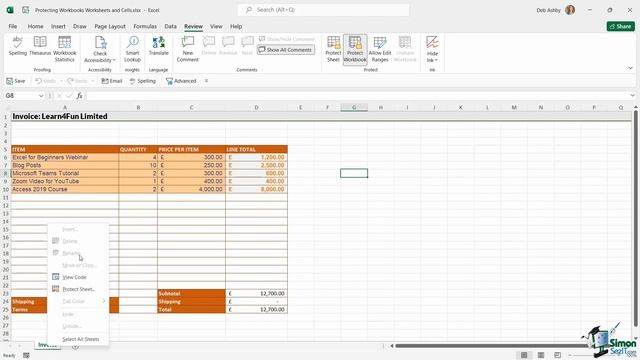Screen dimensions: 640x360
Task: Open Workbook Statistics
Action: tap(64, 49)
